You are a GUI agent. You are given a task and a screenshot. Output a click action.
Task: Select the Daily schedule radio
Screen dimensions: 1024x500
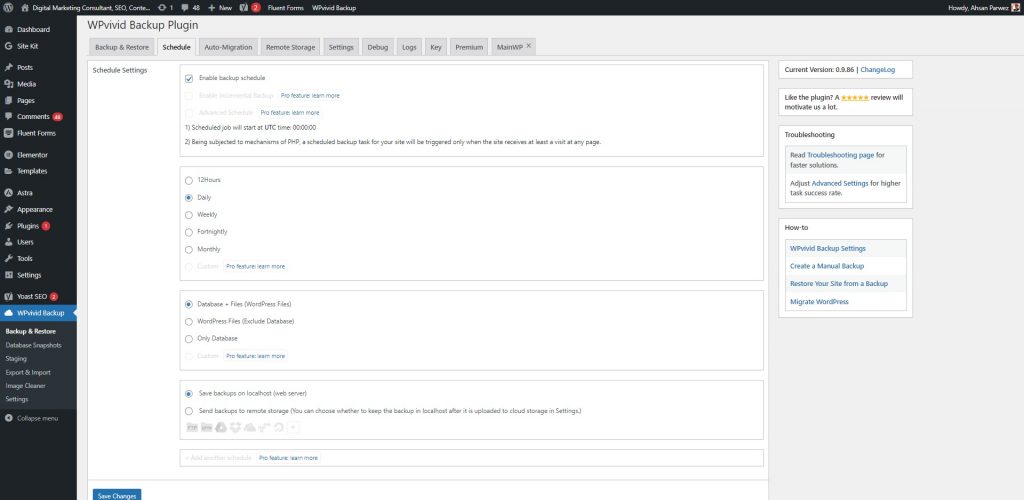tap(189, 197)
